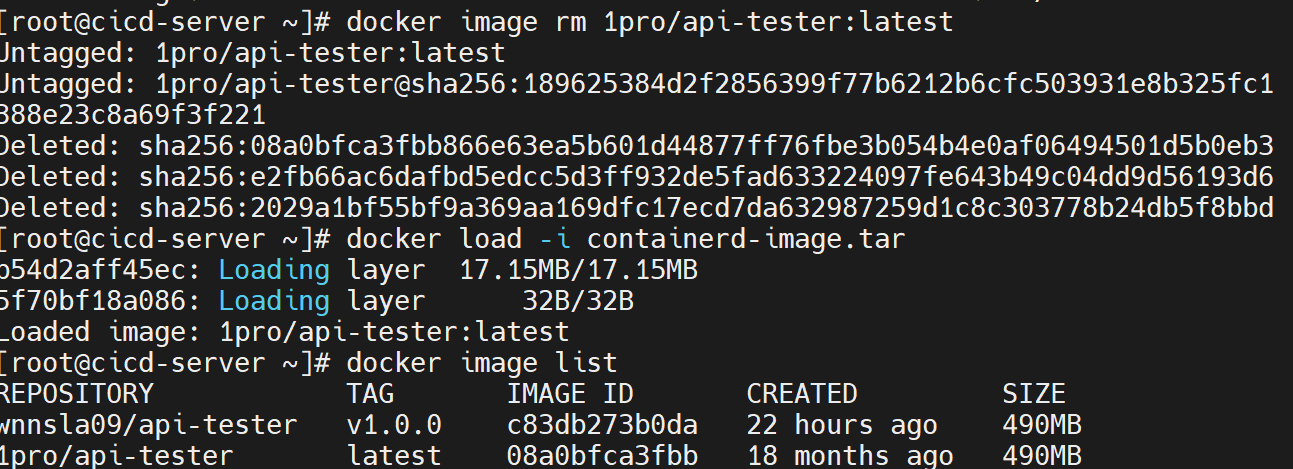Viewport: 1293px width, 469px height.
Task: Click the 17.15MB/17.15MB layer progress text
Action: [x=578, y=270]
